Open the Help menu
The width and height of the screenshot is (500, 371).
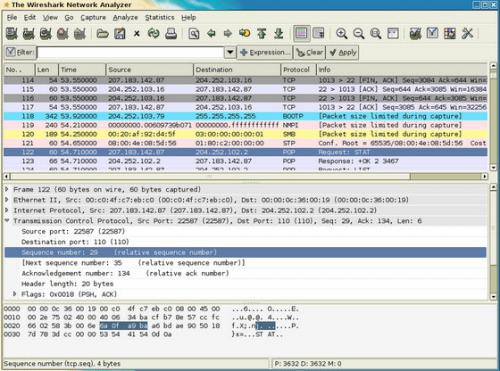click(189, 17)
